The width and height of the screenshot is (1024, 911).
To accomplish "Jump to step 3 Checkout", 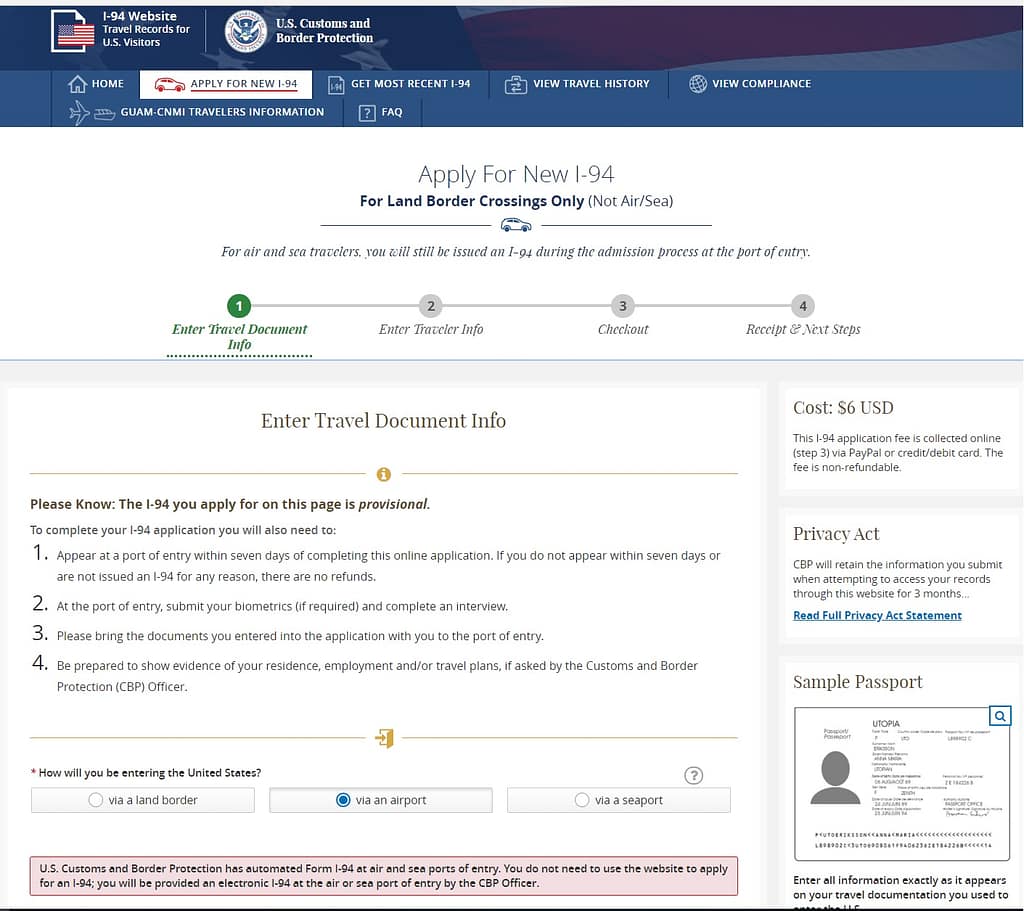I will click(x=622, y=306).
